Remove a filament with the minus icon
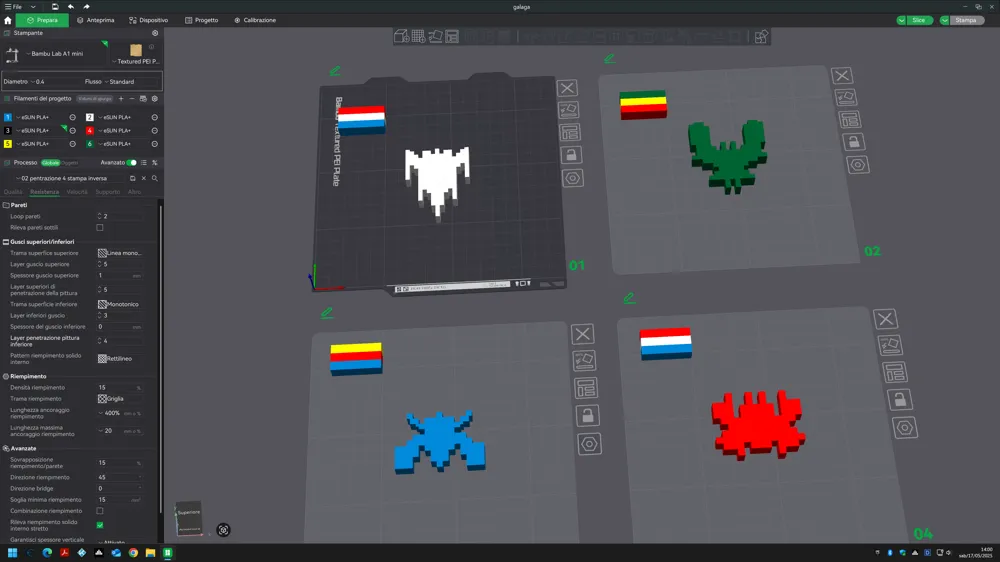Image resolution: width=1000 pixels, height=562 pixels. [132, 99]
